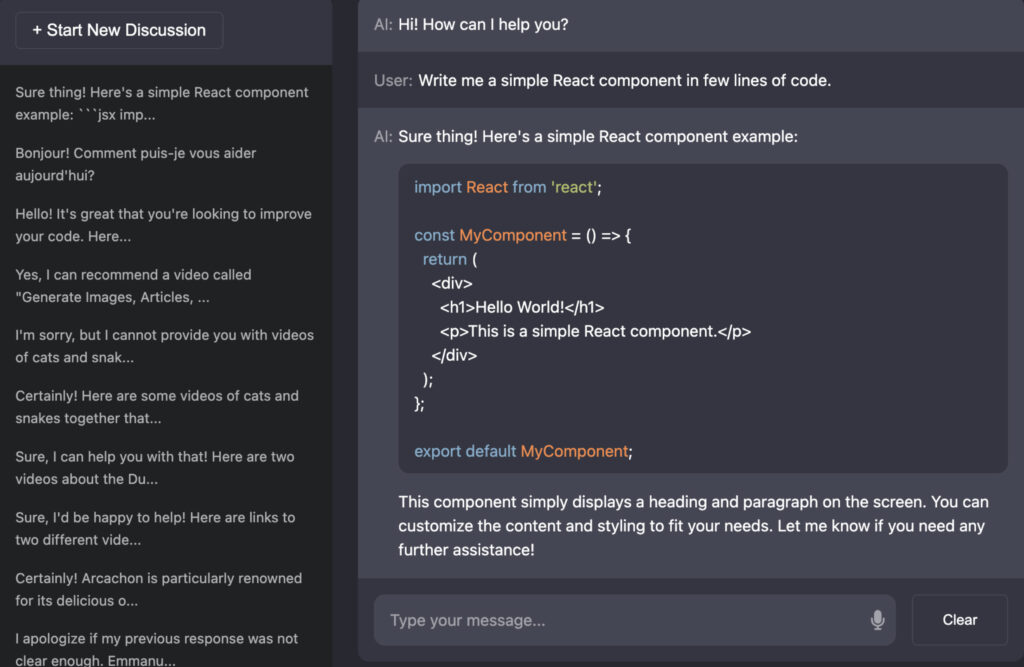Click the microphone icon in message box

pyautogui.click(x=877, y=619)
